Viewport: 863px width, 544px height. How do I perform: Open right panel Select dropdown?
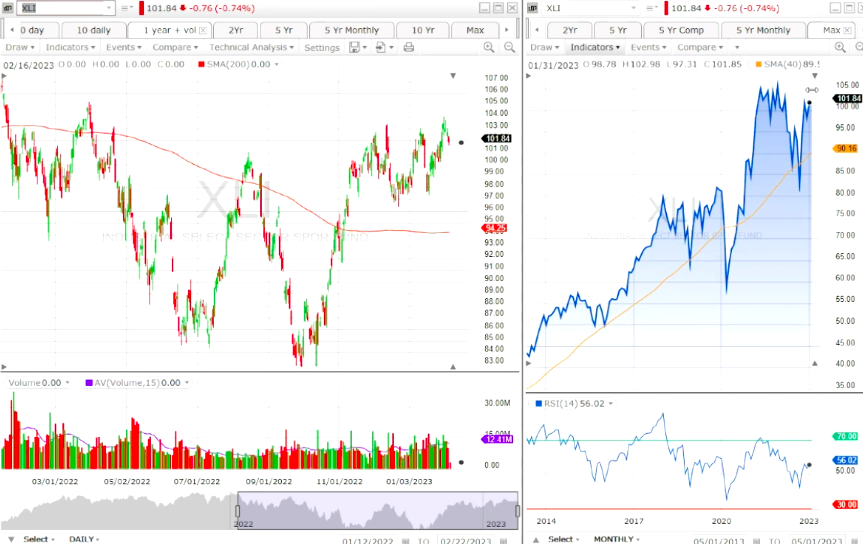click(564, 539)
